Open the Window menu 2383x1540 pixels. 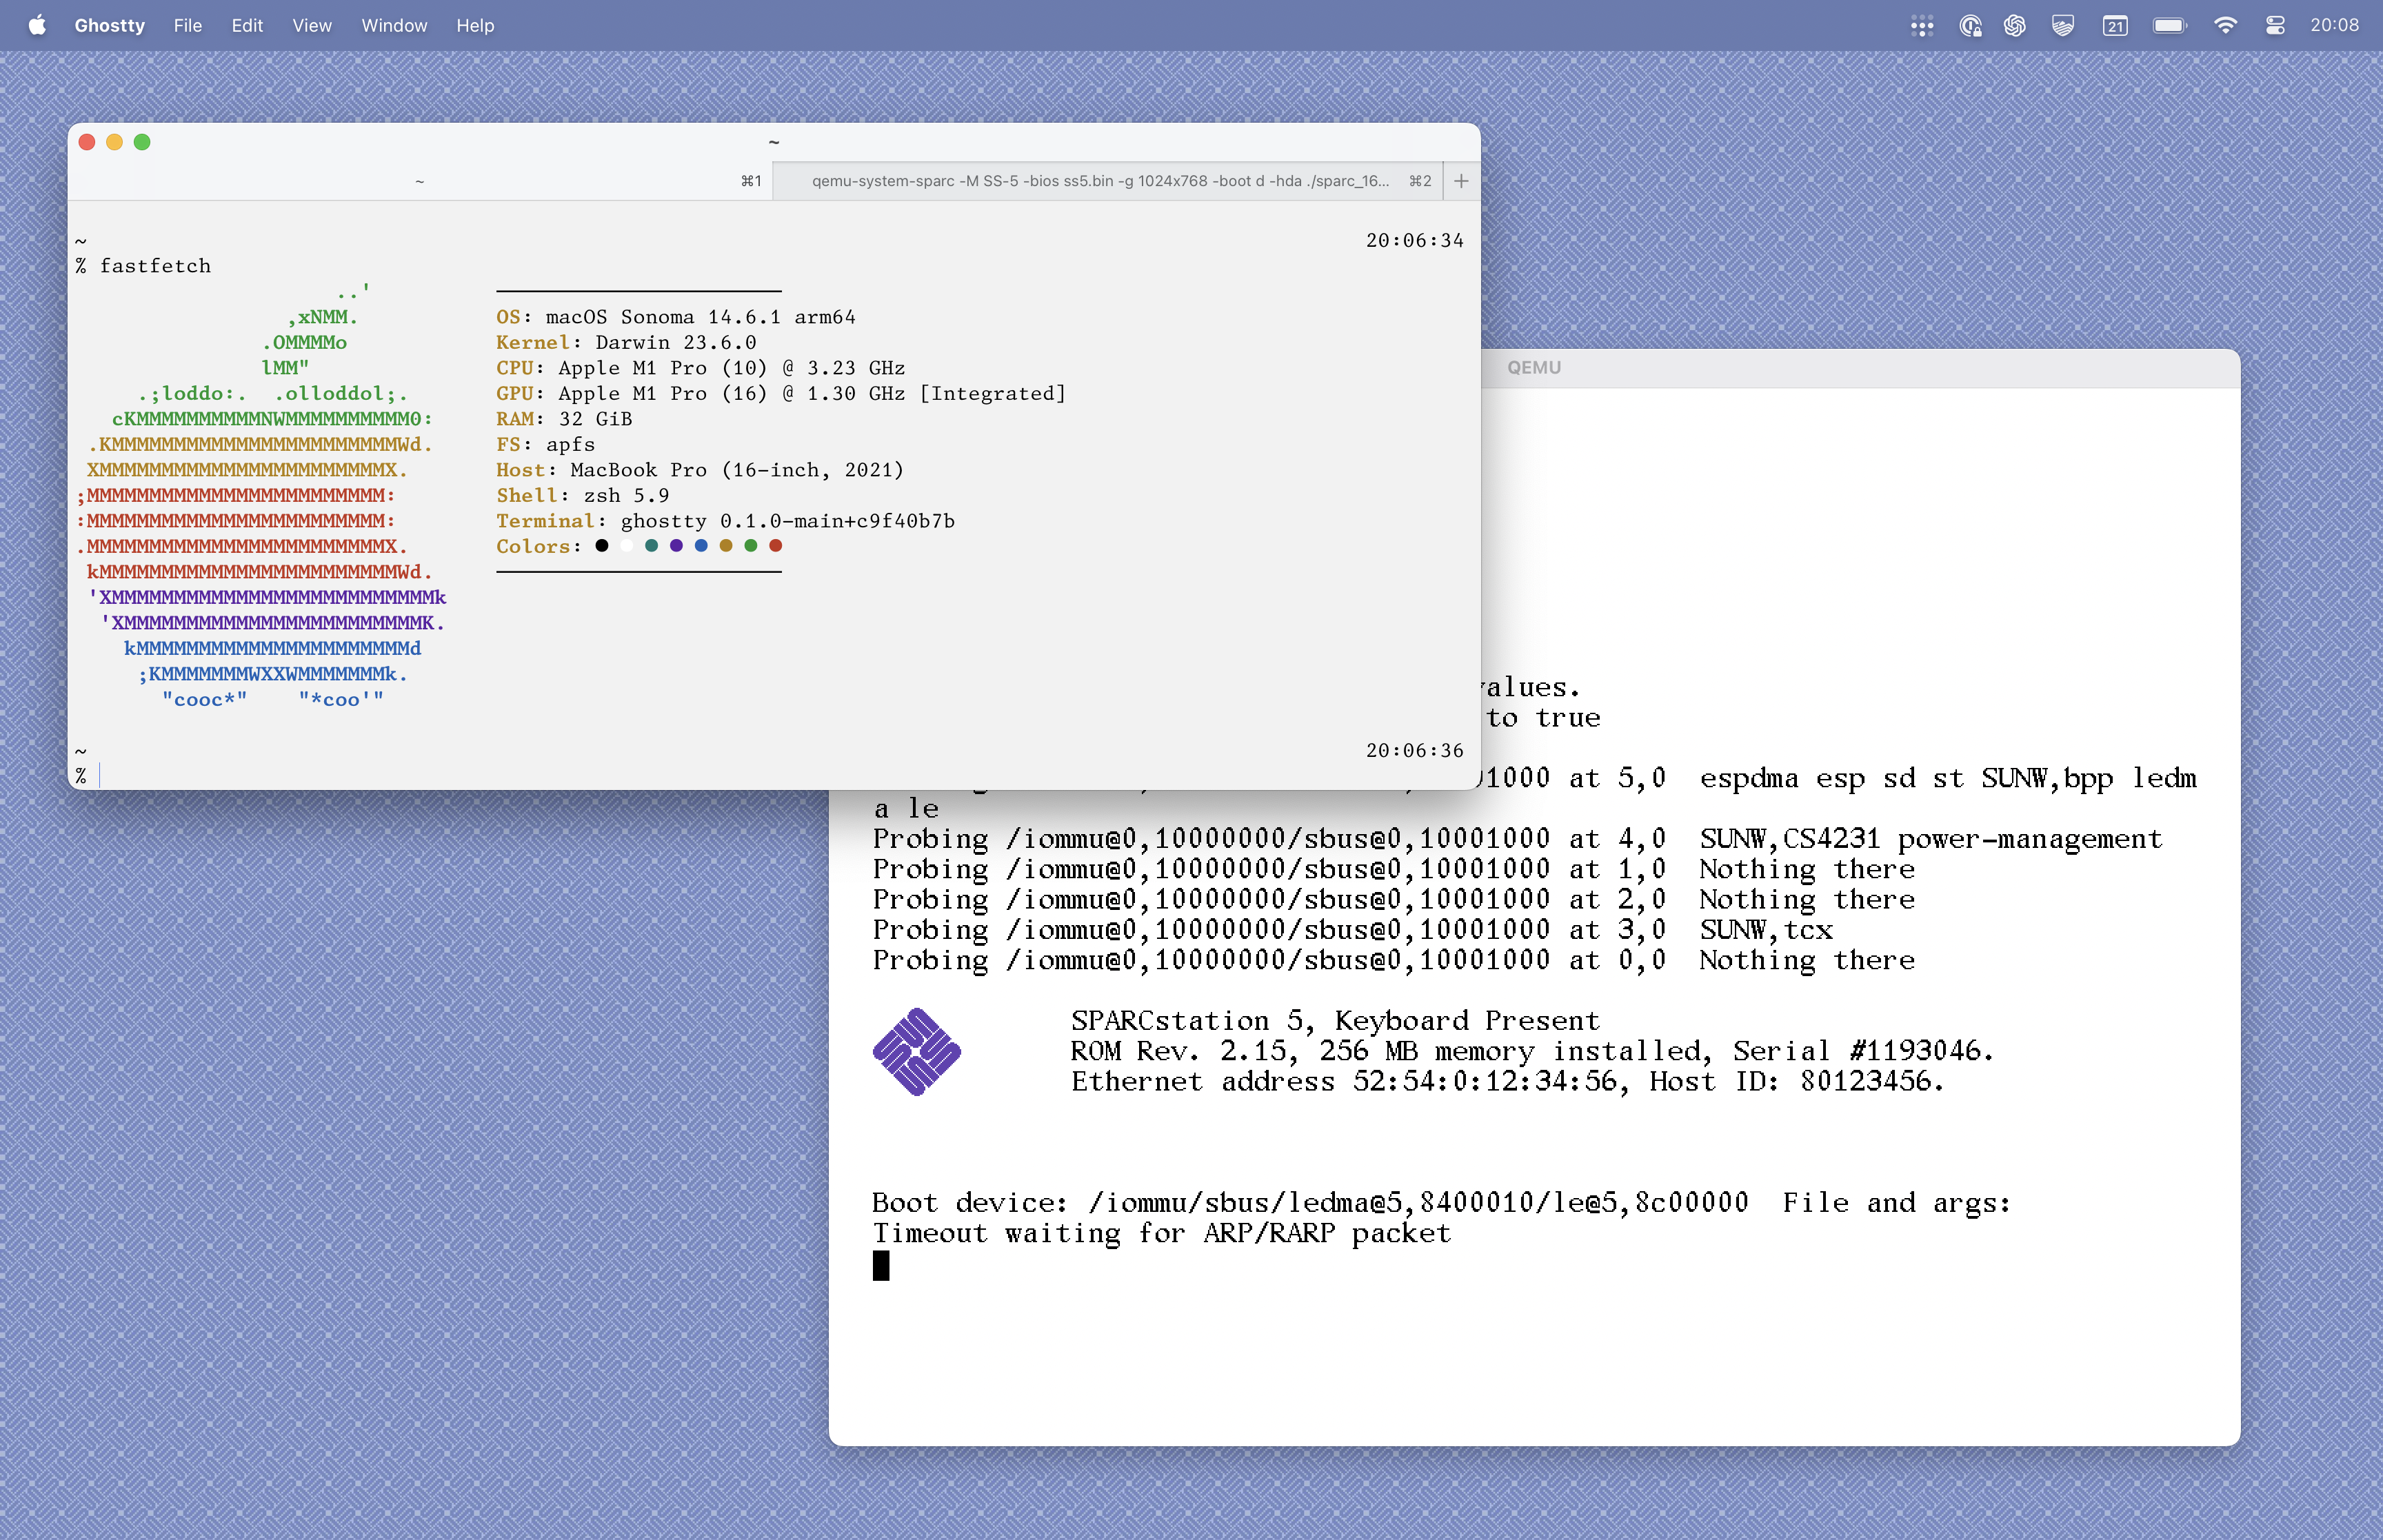point(394,26)
